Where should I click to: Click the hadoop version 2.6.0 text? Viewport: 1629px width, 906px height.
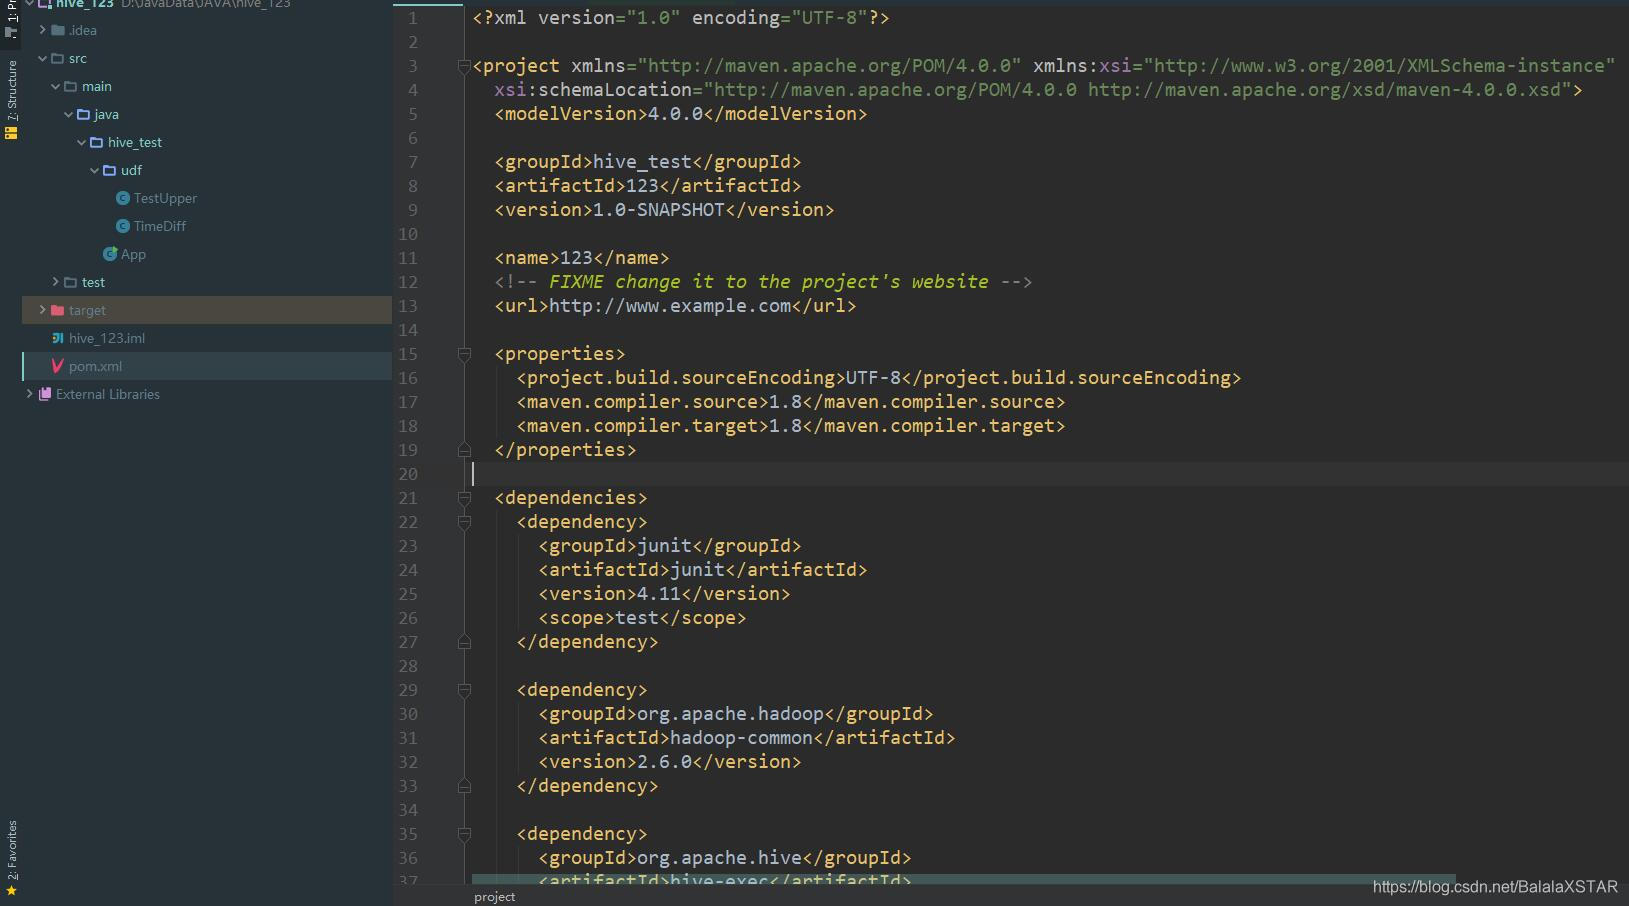[664, 762]
